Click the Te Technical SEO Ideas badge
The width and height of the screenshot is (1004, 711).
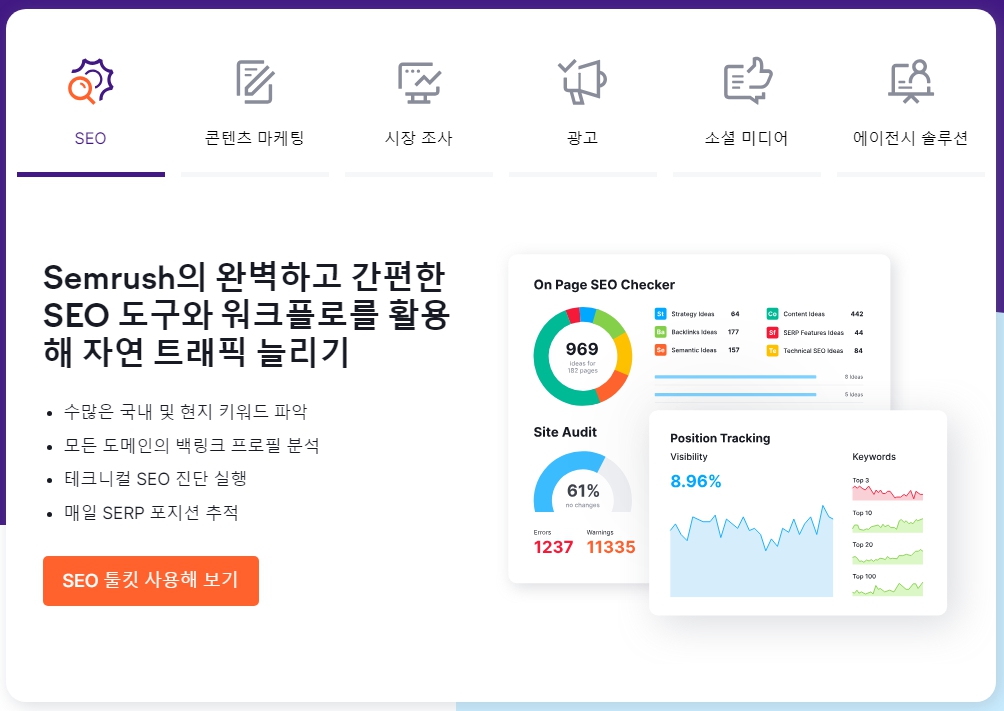tap(772, 350)
